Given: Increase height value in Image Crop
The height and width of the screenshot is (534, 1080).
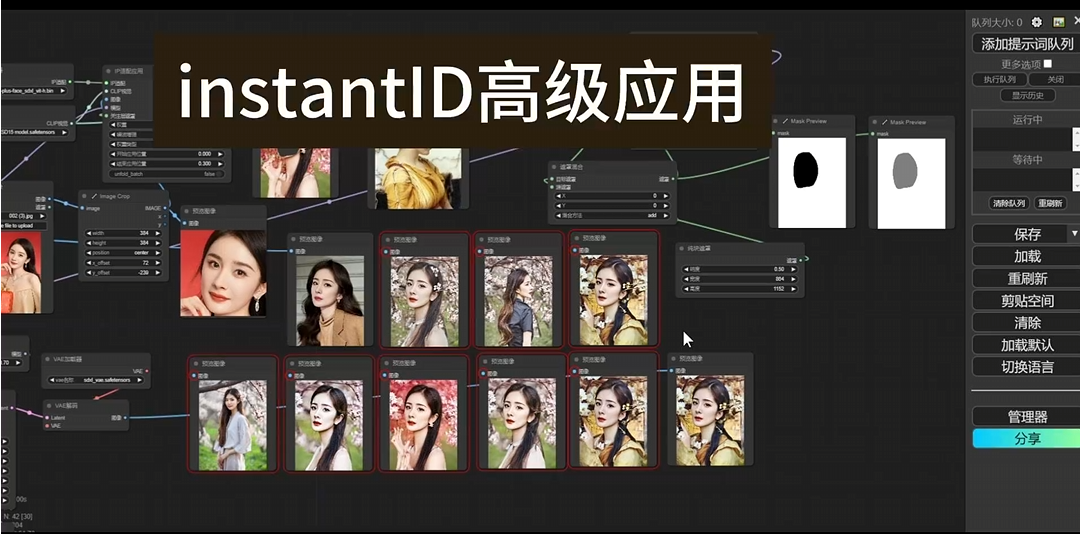Looking at the screenshot, I should [x=158, y=243].
